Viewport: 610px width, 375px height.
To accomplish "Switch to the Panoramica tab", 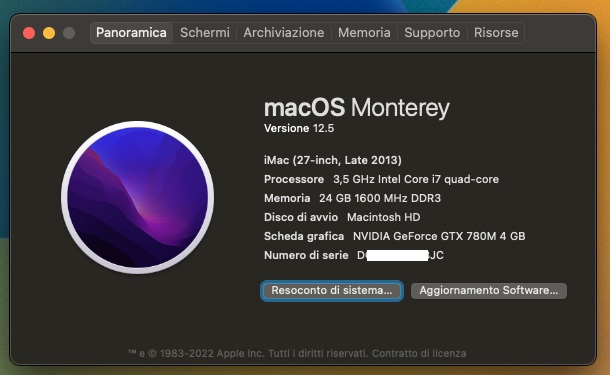I will (131, 33).
